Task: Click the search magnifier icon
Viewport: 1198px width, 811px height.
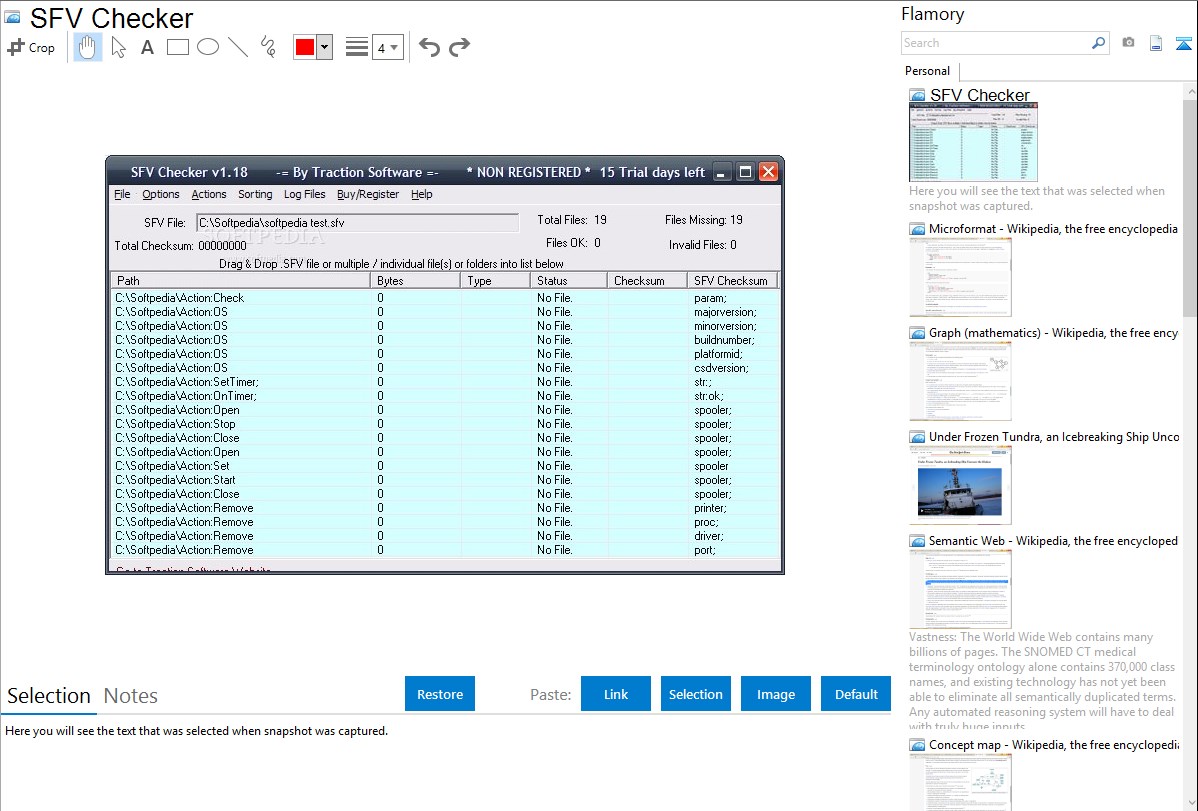Action: pos(1099,43)
